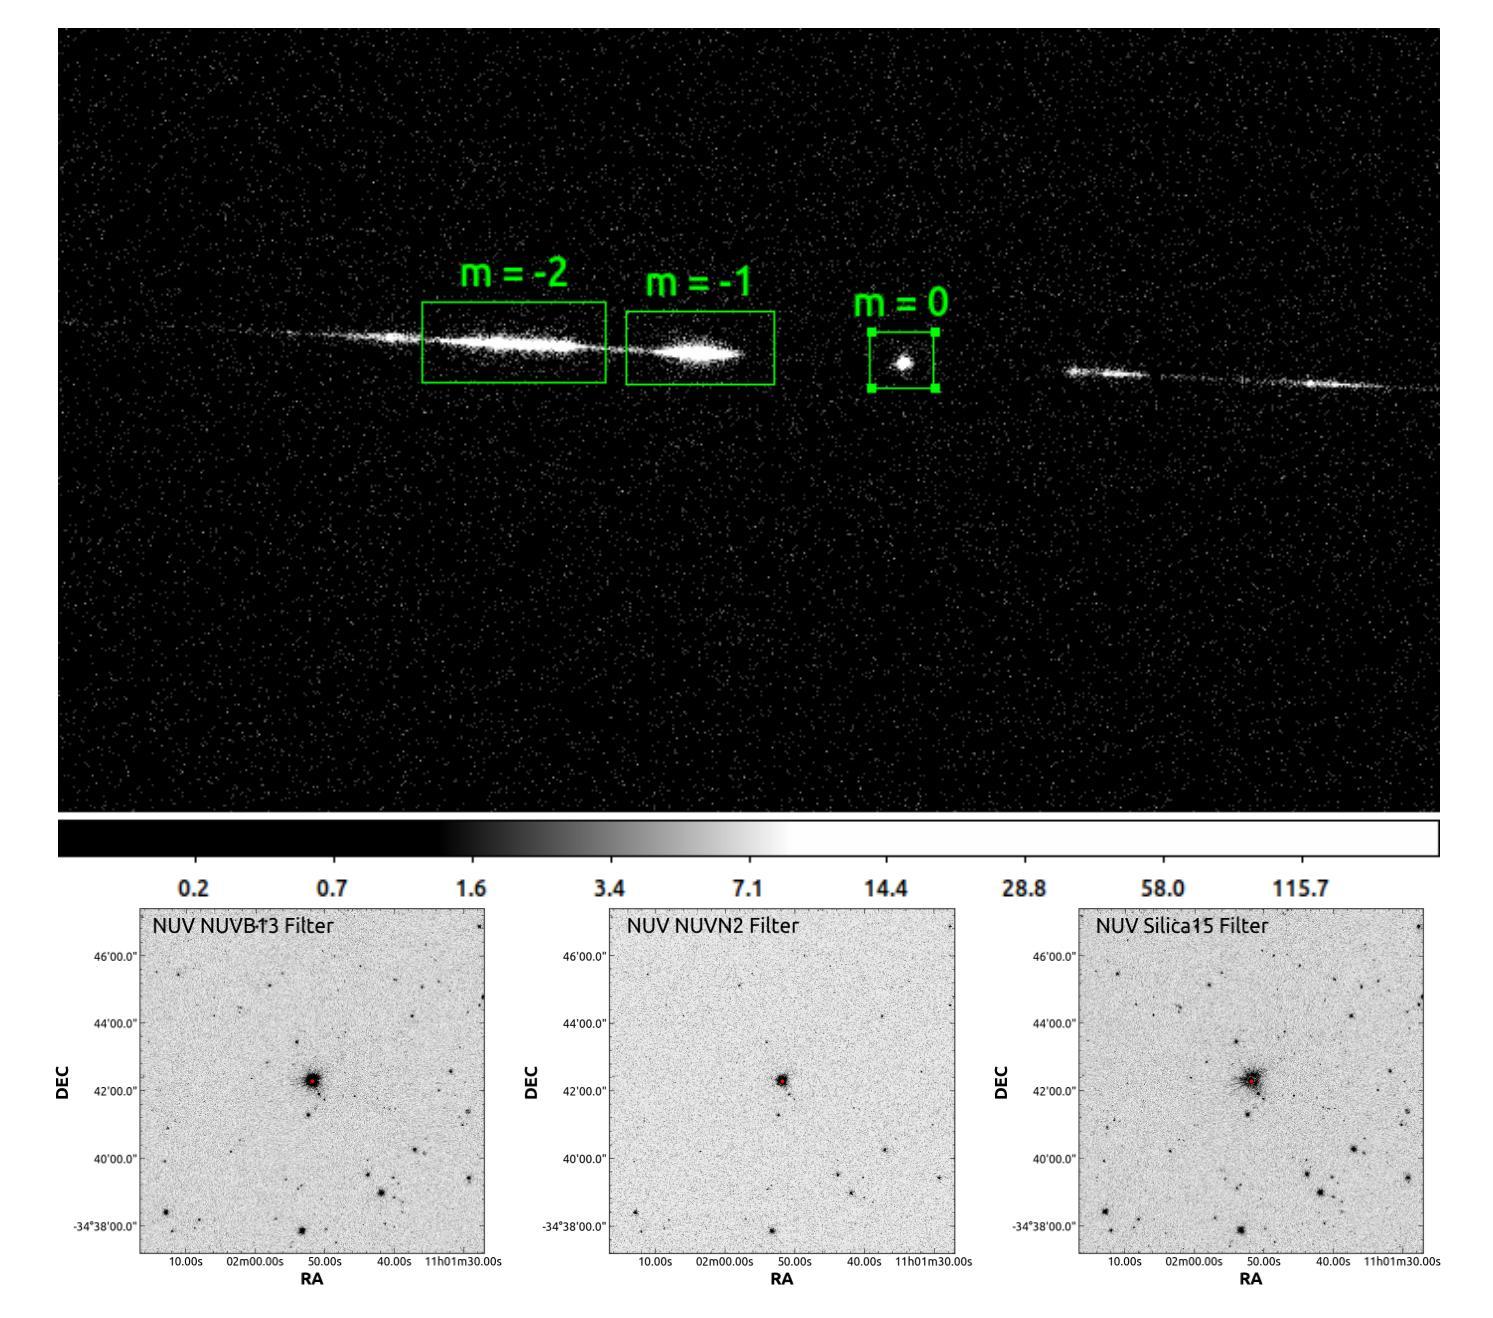Click the "NUV NUVB13 Filter" panel title

click(243, 926)
